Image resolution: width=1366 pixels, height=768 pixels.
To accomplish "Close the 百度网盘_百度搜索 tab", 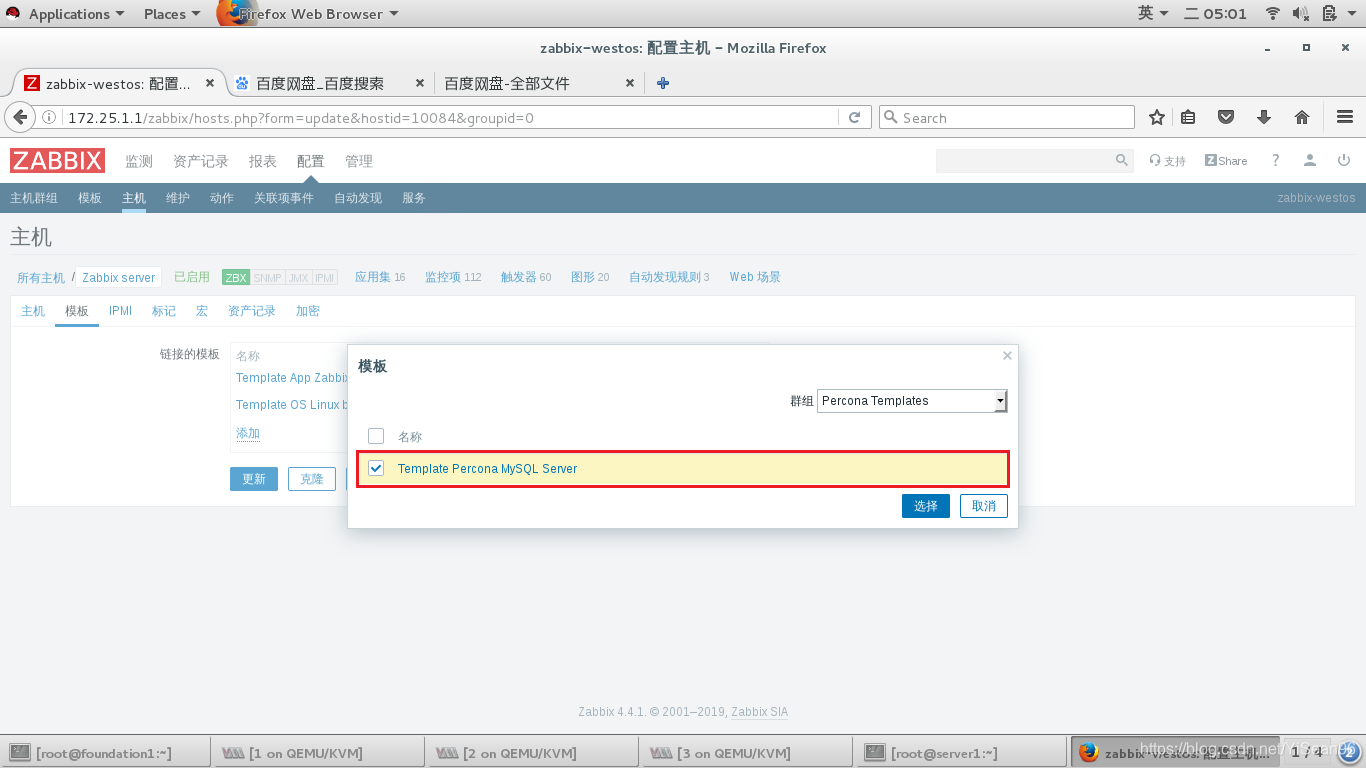I will pyautogui.click(x=419, y=83).
